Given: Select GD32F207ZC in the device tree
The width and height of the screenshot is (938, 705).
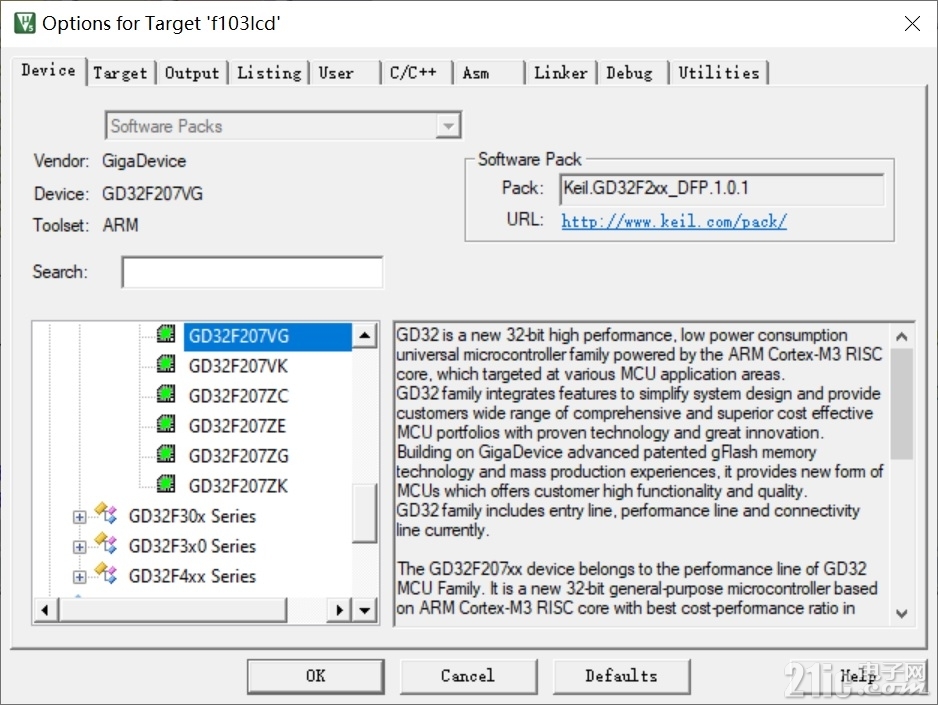Looking at the screenshot, I should point(238,396).
